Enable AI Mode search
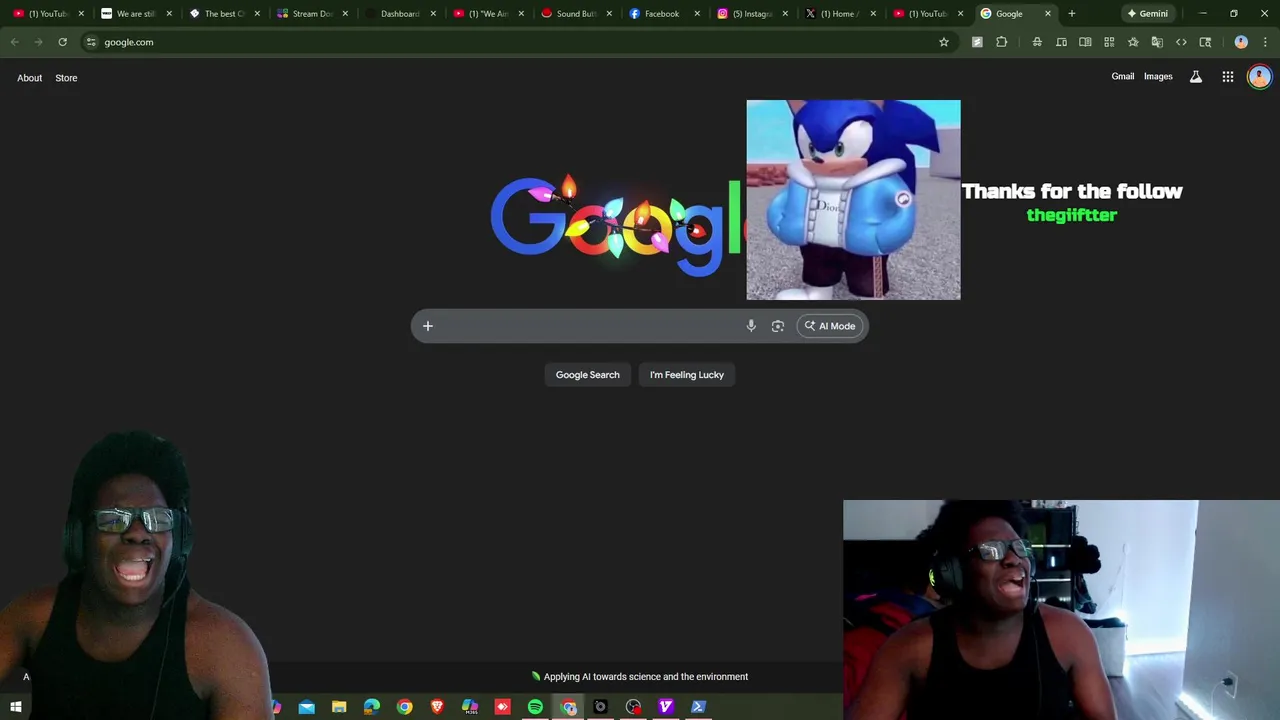This screenshot has height=720, width=1280. [x=830, y=326]
